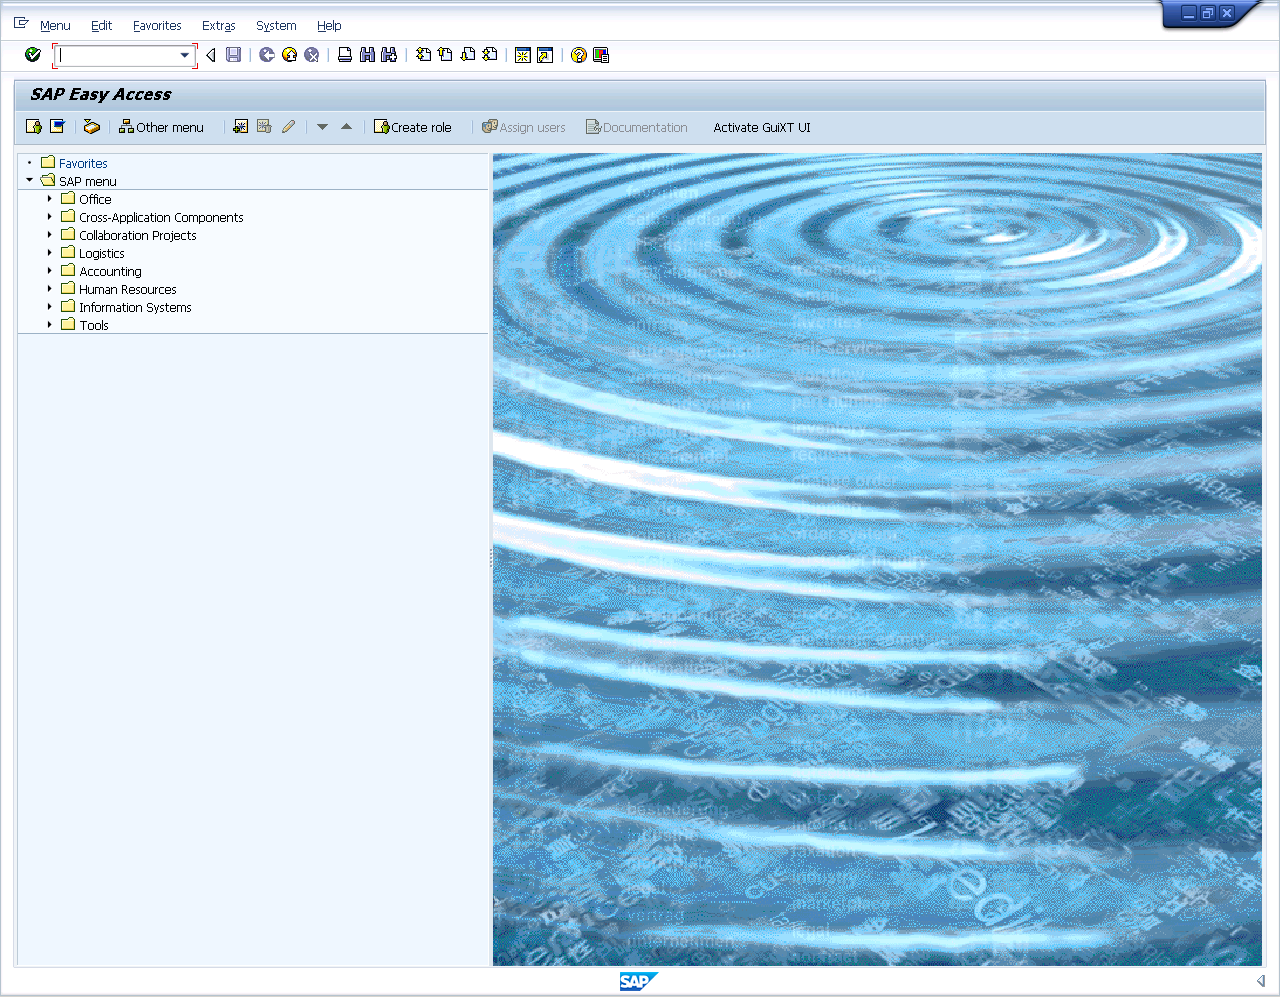
Task: Expand the Collaboration Projects node
Action: (x=49, y=235)
